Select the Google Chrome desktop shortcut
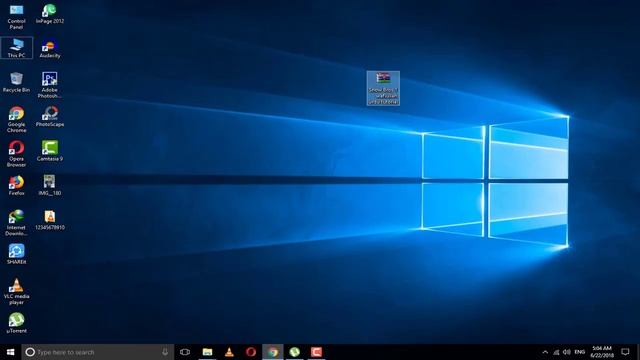The image size is (640, 360). coord(16,119)
